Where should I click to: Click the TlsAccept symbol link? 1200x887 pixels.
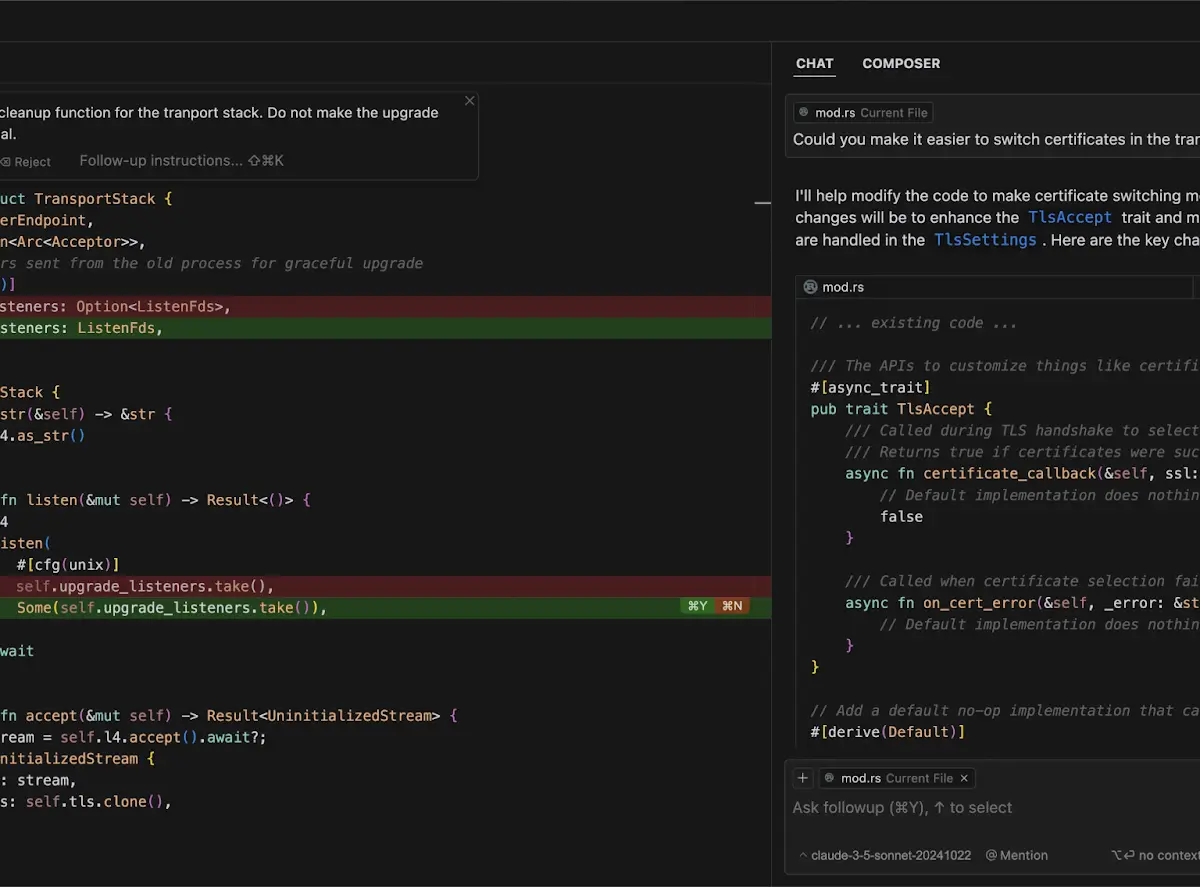[1069, 217]
